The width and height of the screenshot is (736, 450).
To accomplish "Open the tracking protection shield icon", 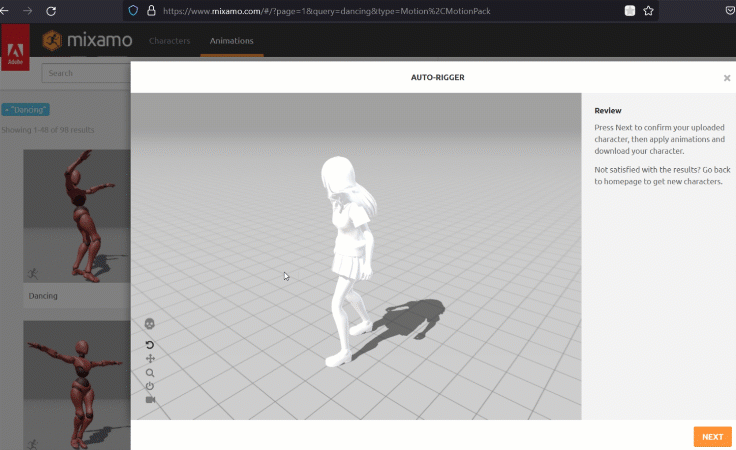I will coord(133,10).
